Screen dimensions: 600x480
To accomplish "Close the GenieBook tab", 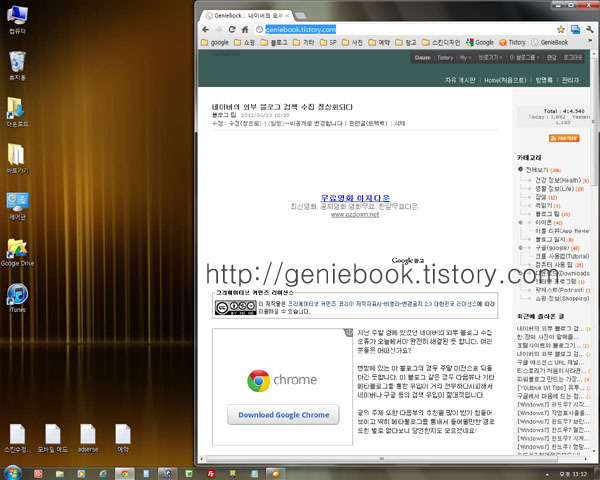I will (x=287, y=16).
